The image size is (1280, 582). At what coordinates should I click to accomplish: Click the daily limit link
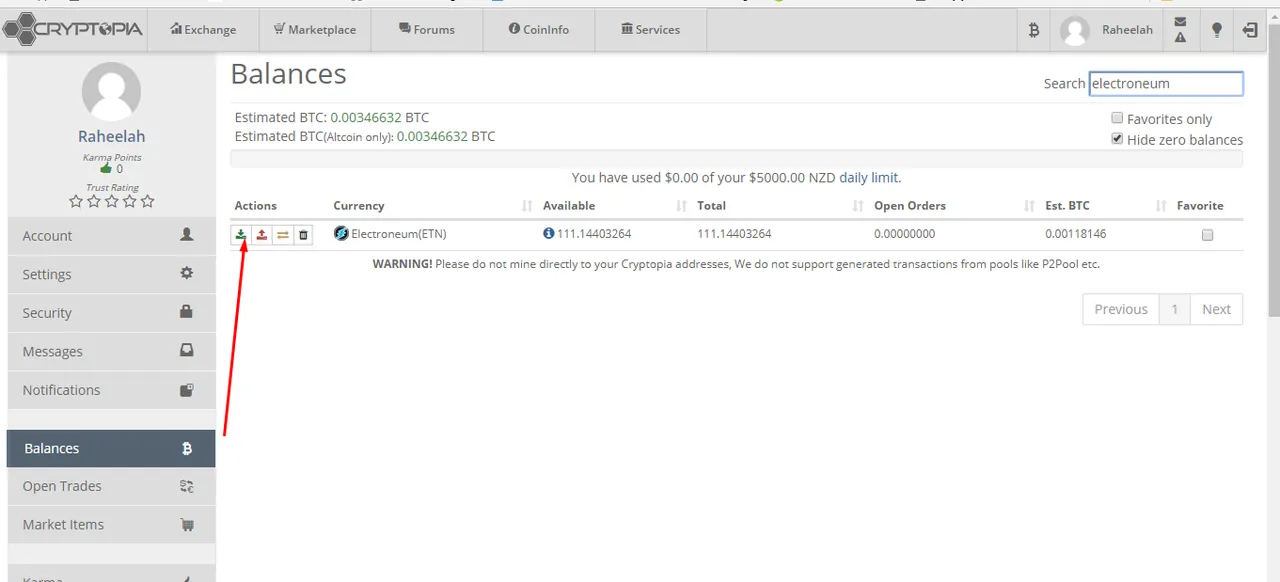(x=868, y=177)
